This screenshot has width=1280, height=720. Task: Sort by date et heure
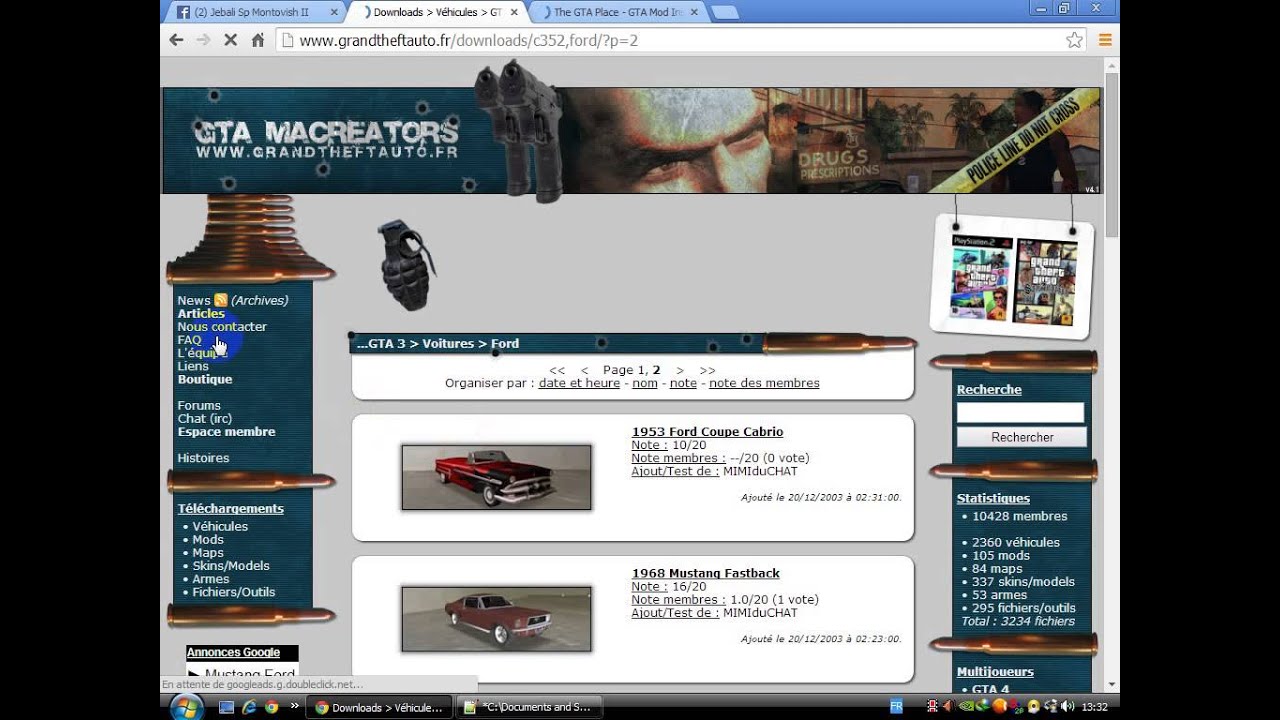pyautogui.click(x=579, y=383)
